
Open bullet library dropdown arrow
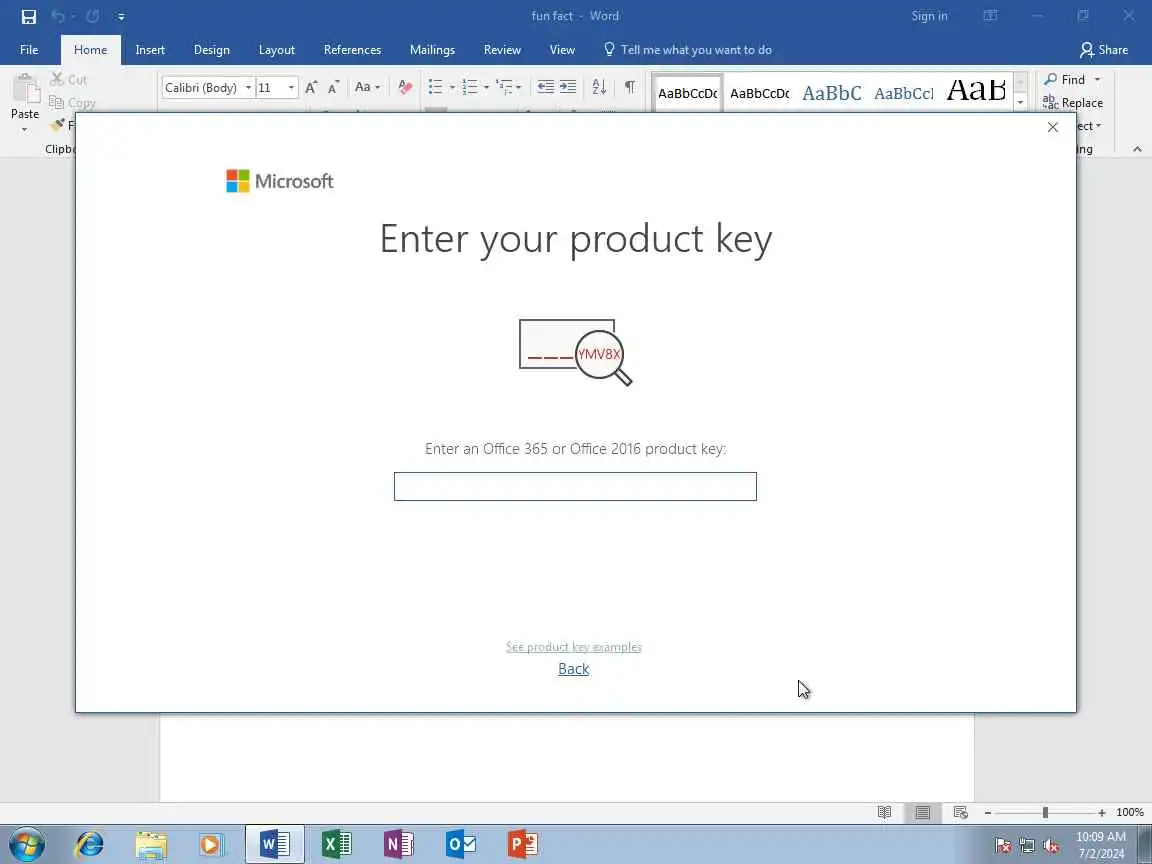tap(452, 87)
